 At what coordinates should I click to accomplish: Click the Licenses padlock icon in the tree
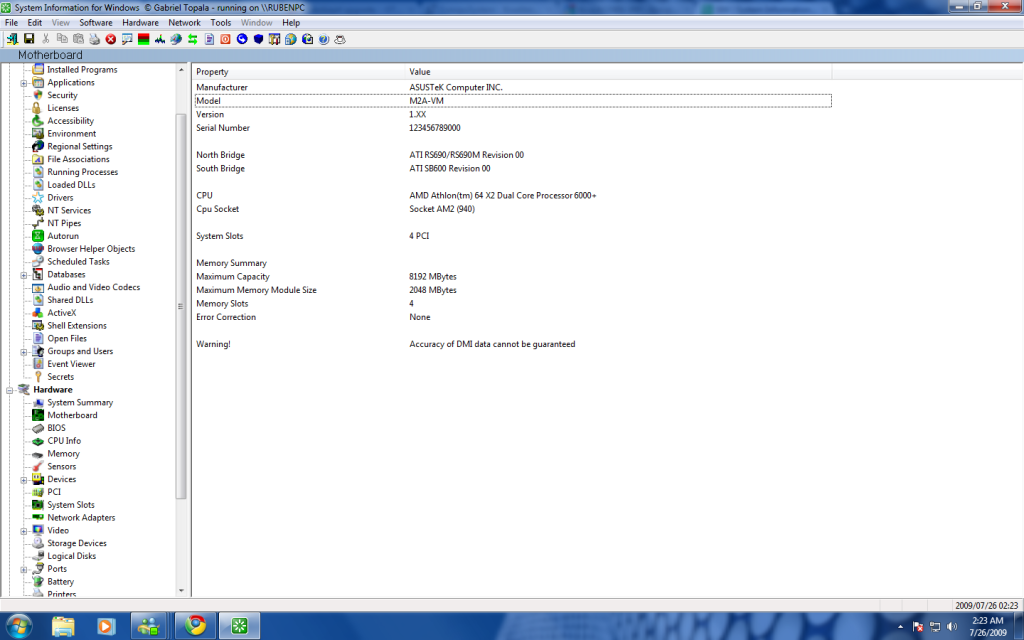pos(38,108)
